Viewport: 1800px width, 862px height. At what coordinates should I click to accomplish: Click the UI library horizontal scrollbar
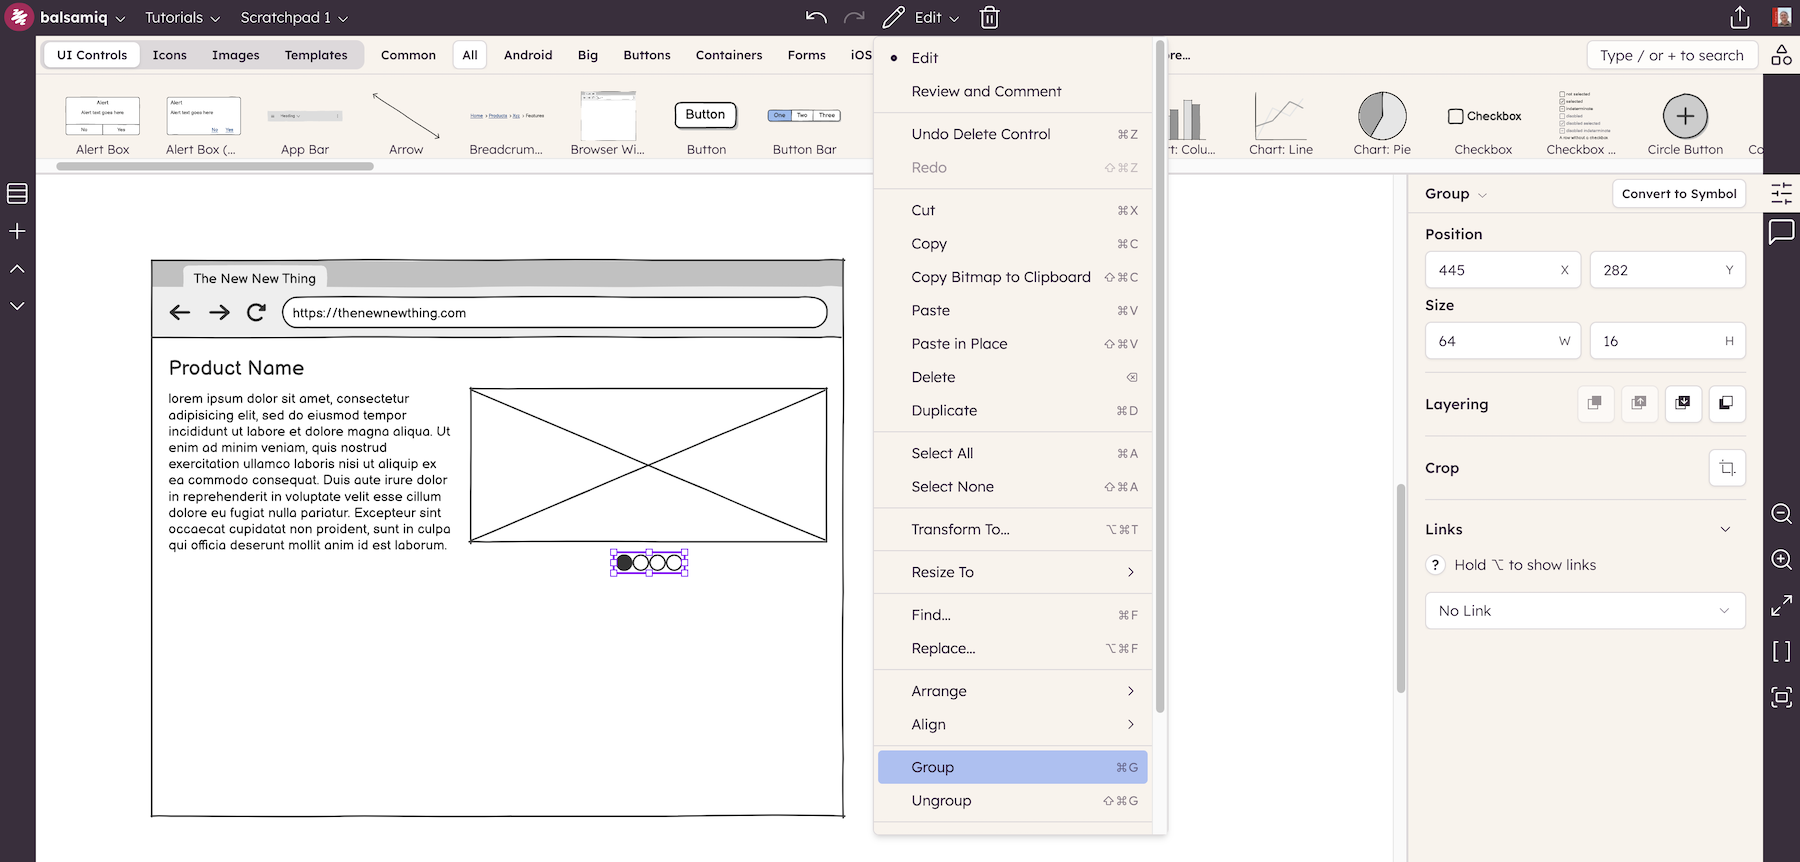pyautogui.click(x=215, y=166)
